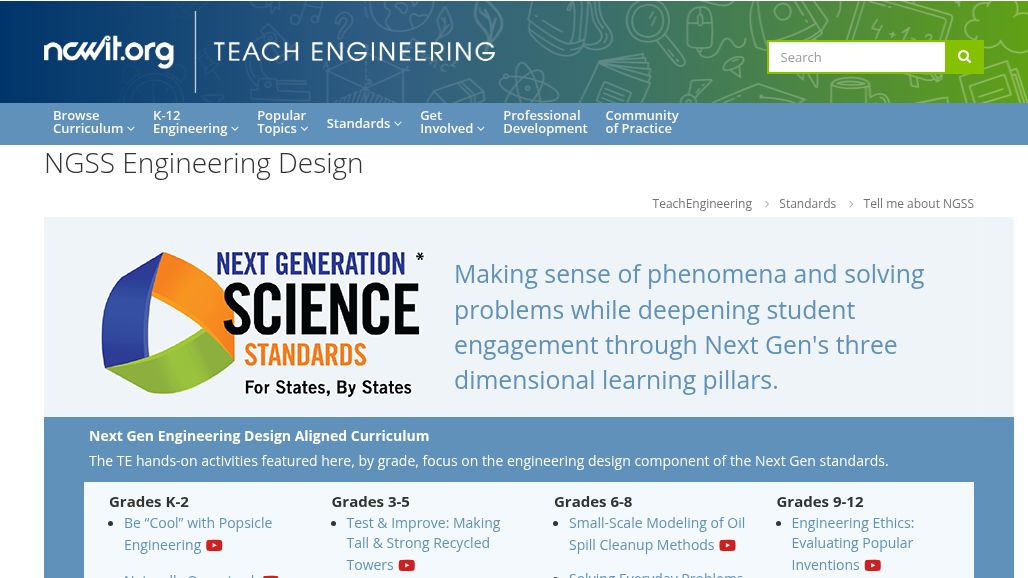
Task: Click YouTube icon beside Evaluating Popular Inventions
Action: (872, 565)
